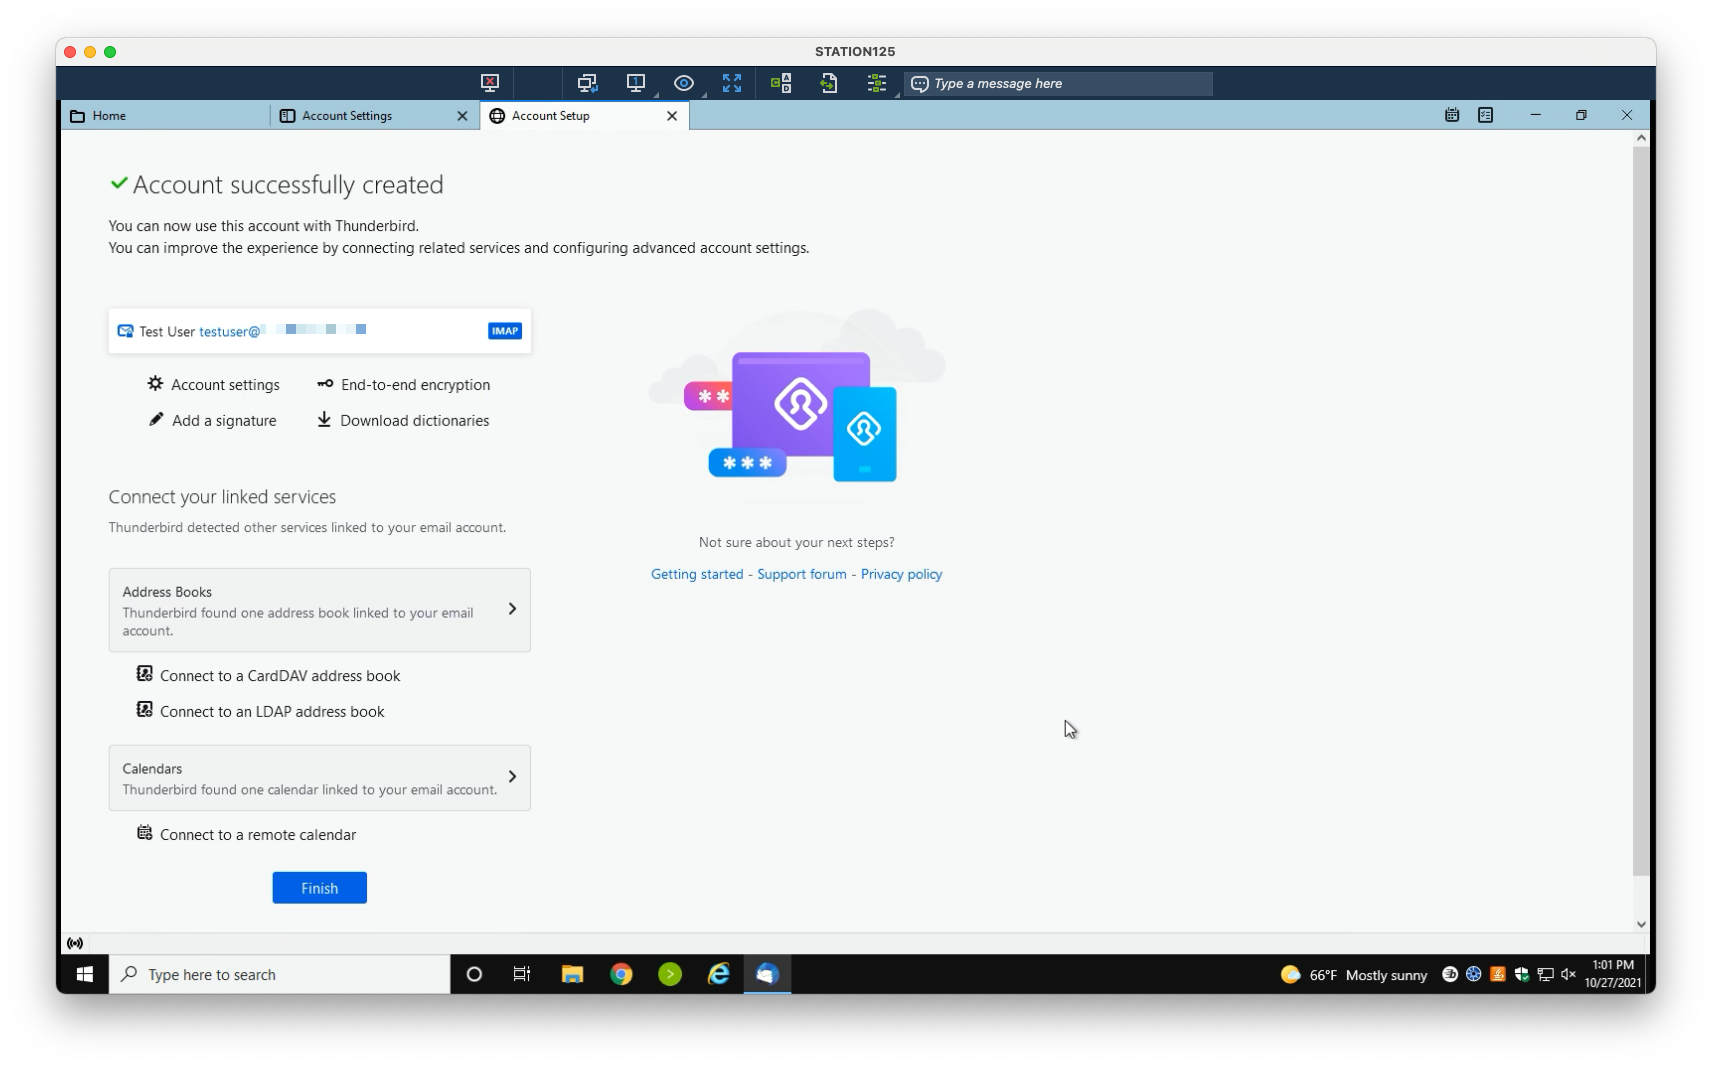Open Account settings gear link
The image size is (1712, 1068).
(x=213, y=385)
